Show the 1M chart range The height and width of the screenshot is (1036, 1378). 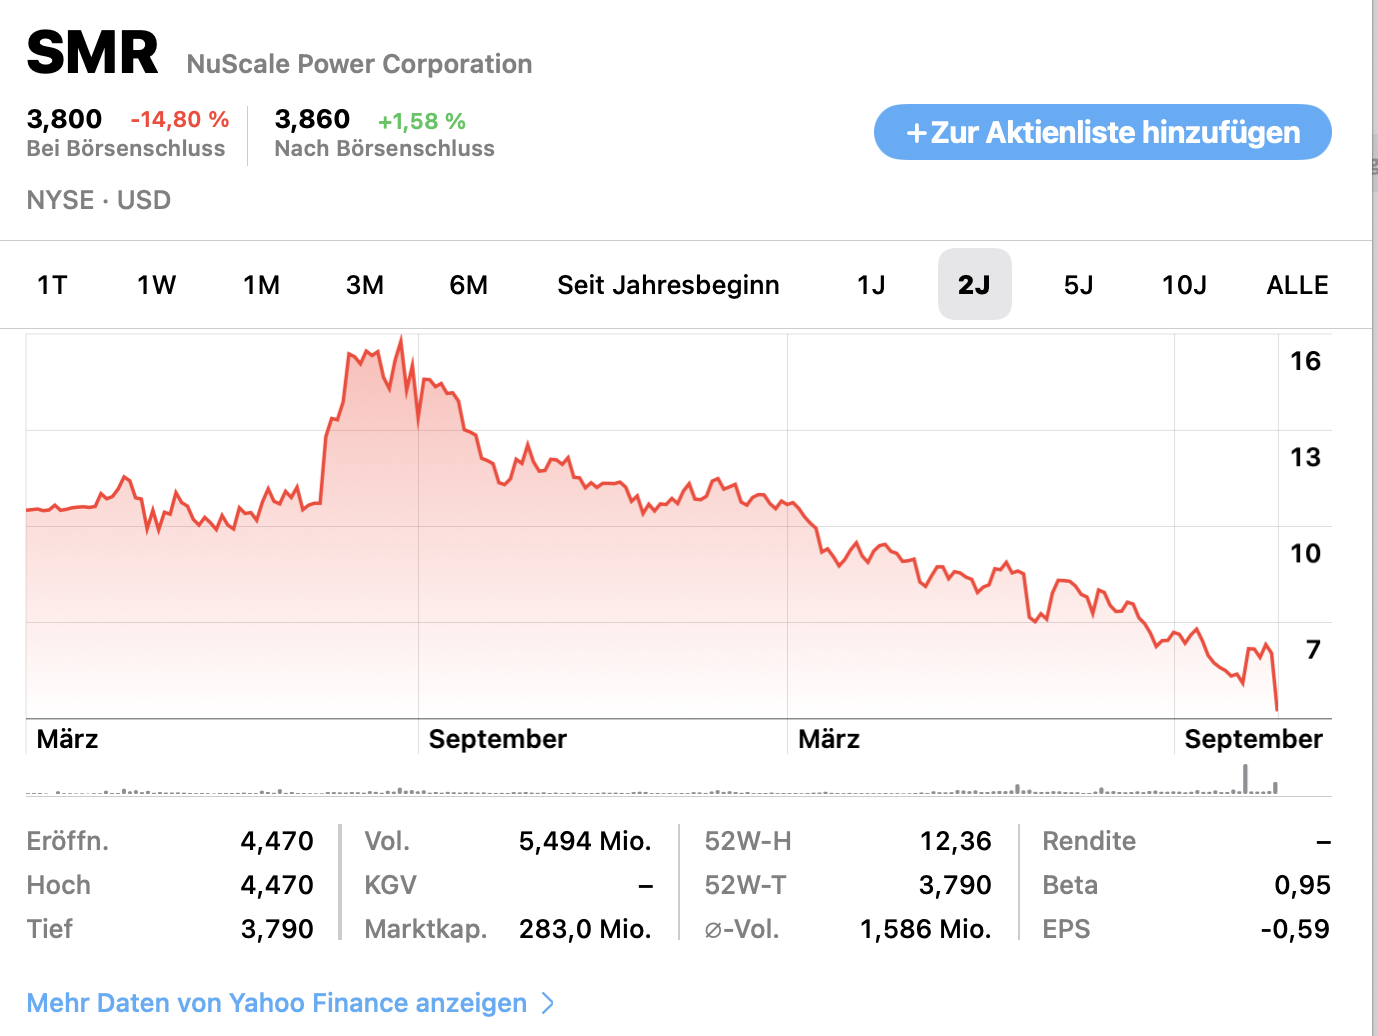coord(261,285)
